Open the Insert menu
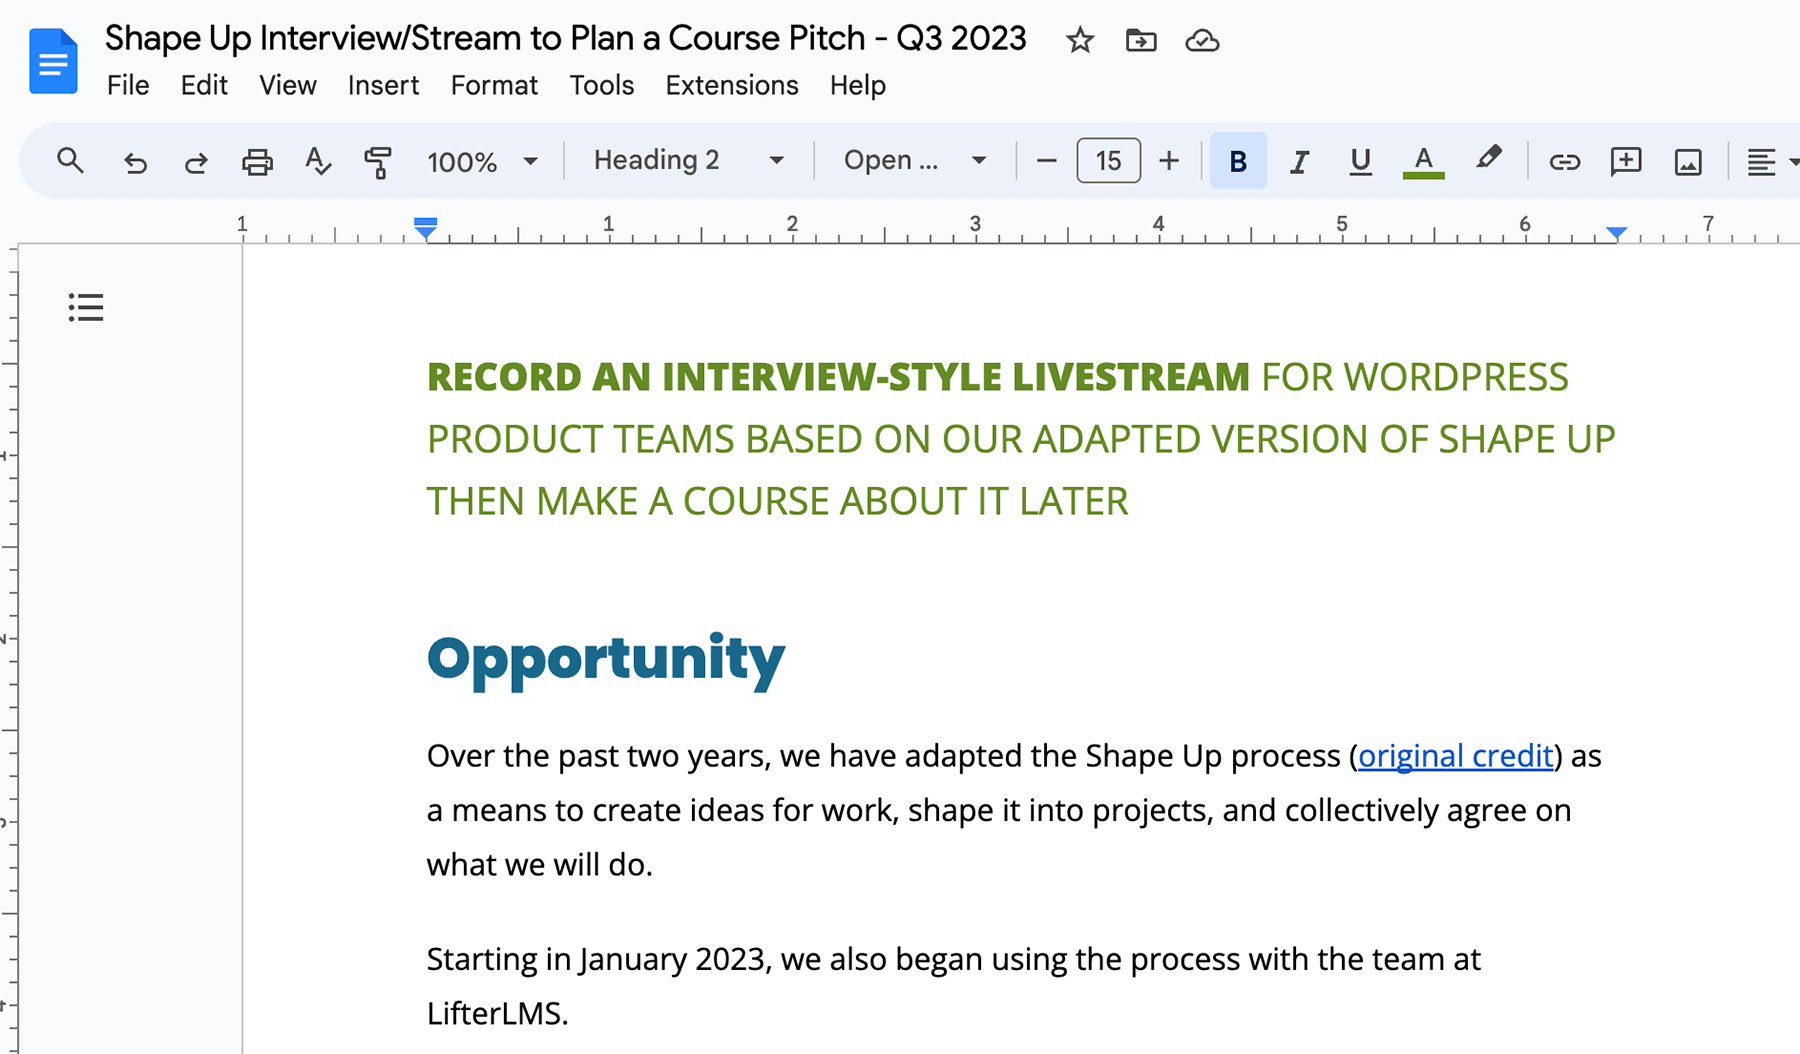This screenshot has height=1054, width=1800. click(383, 85)
